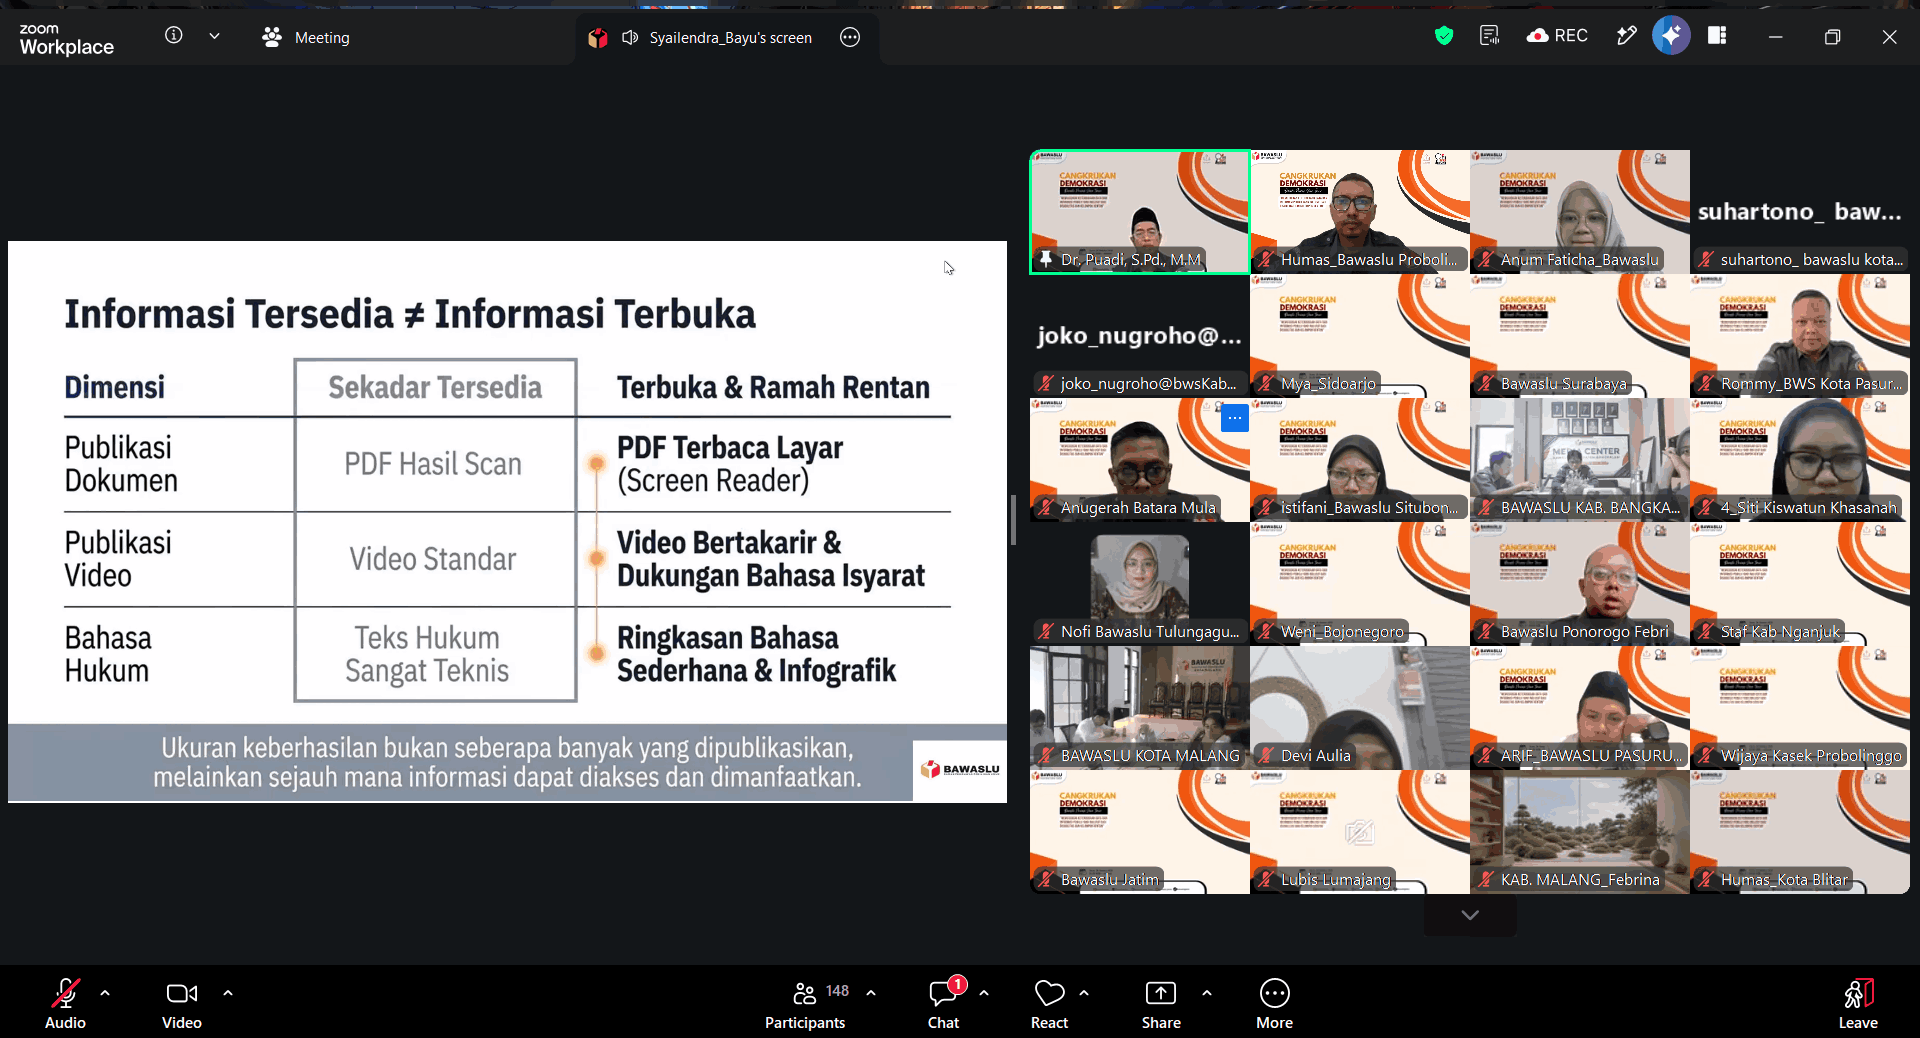Image resolution: width=1920 pixels, height=1038 pixels.
Task: Open the meeting information icon
Action: click(x=174, y=36)
